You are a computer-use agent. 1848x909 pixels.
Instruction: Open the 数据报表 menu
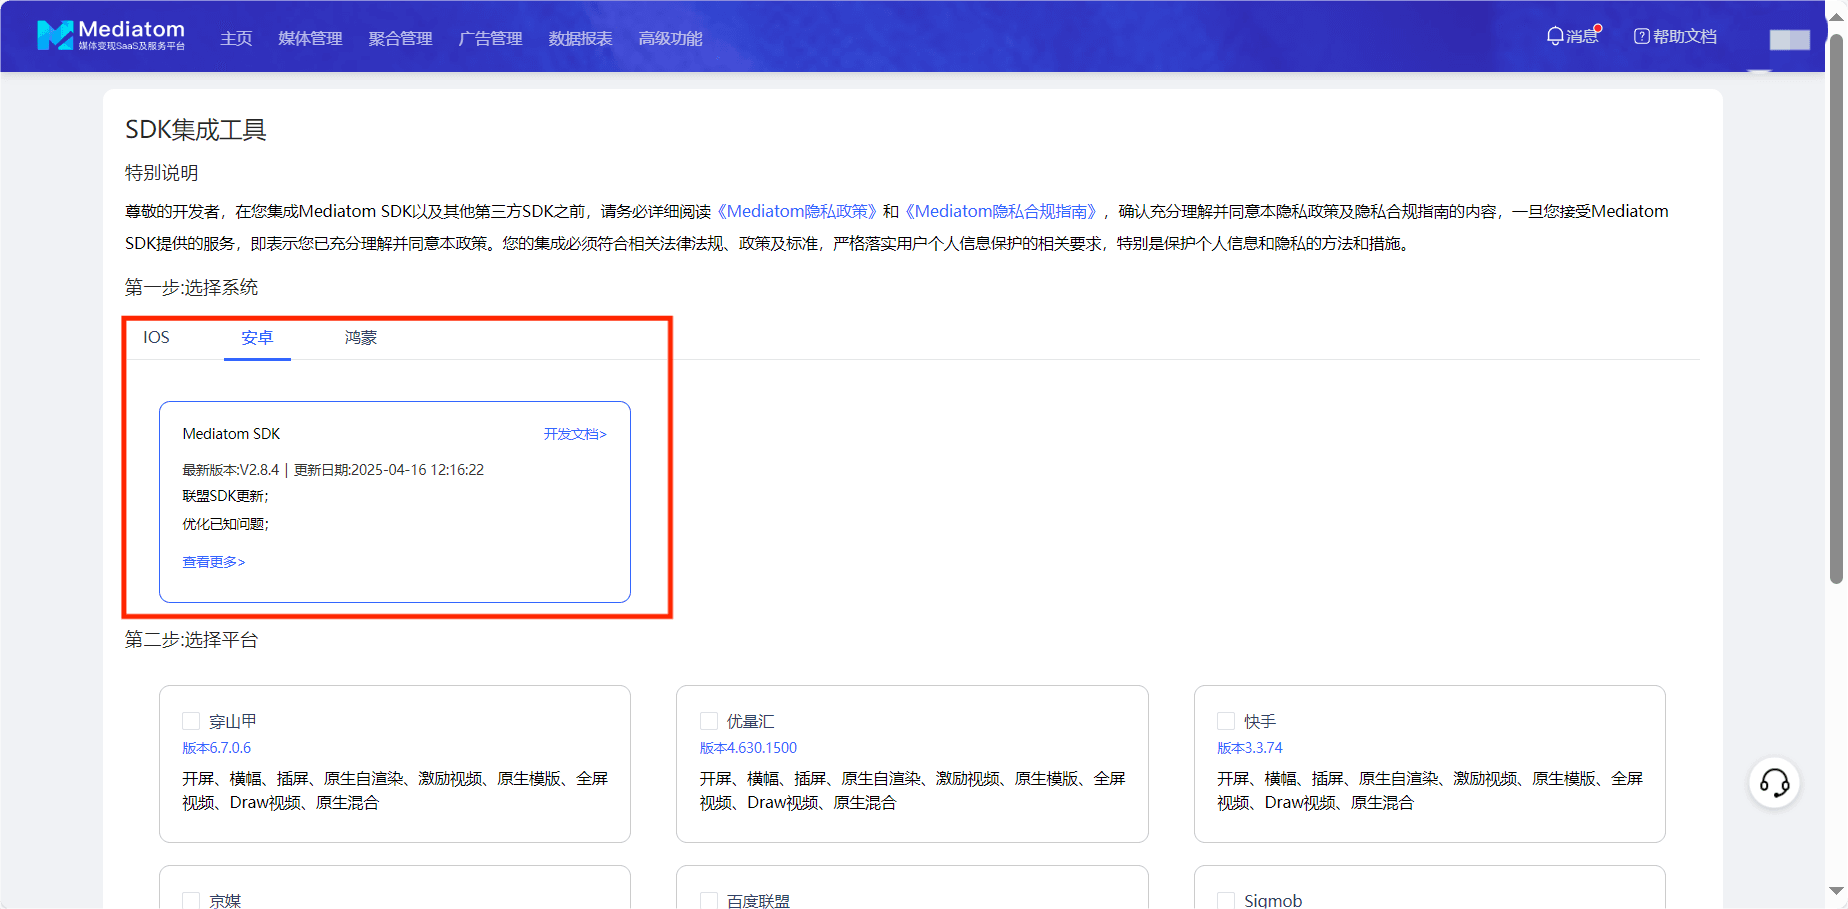[x=580, y=38]
